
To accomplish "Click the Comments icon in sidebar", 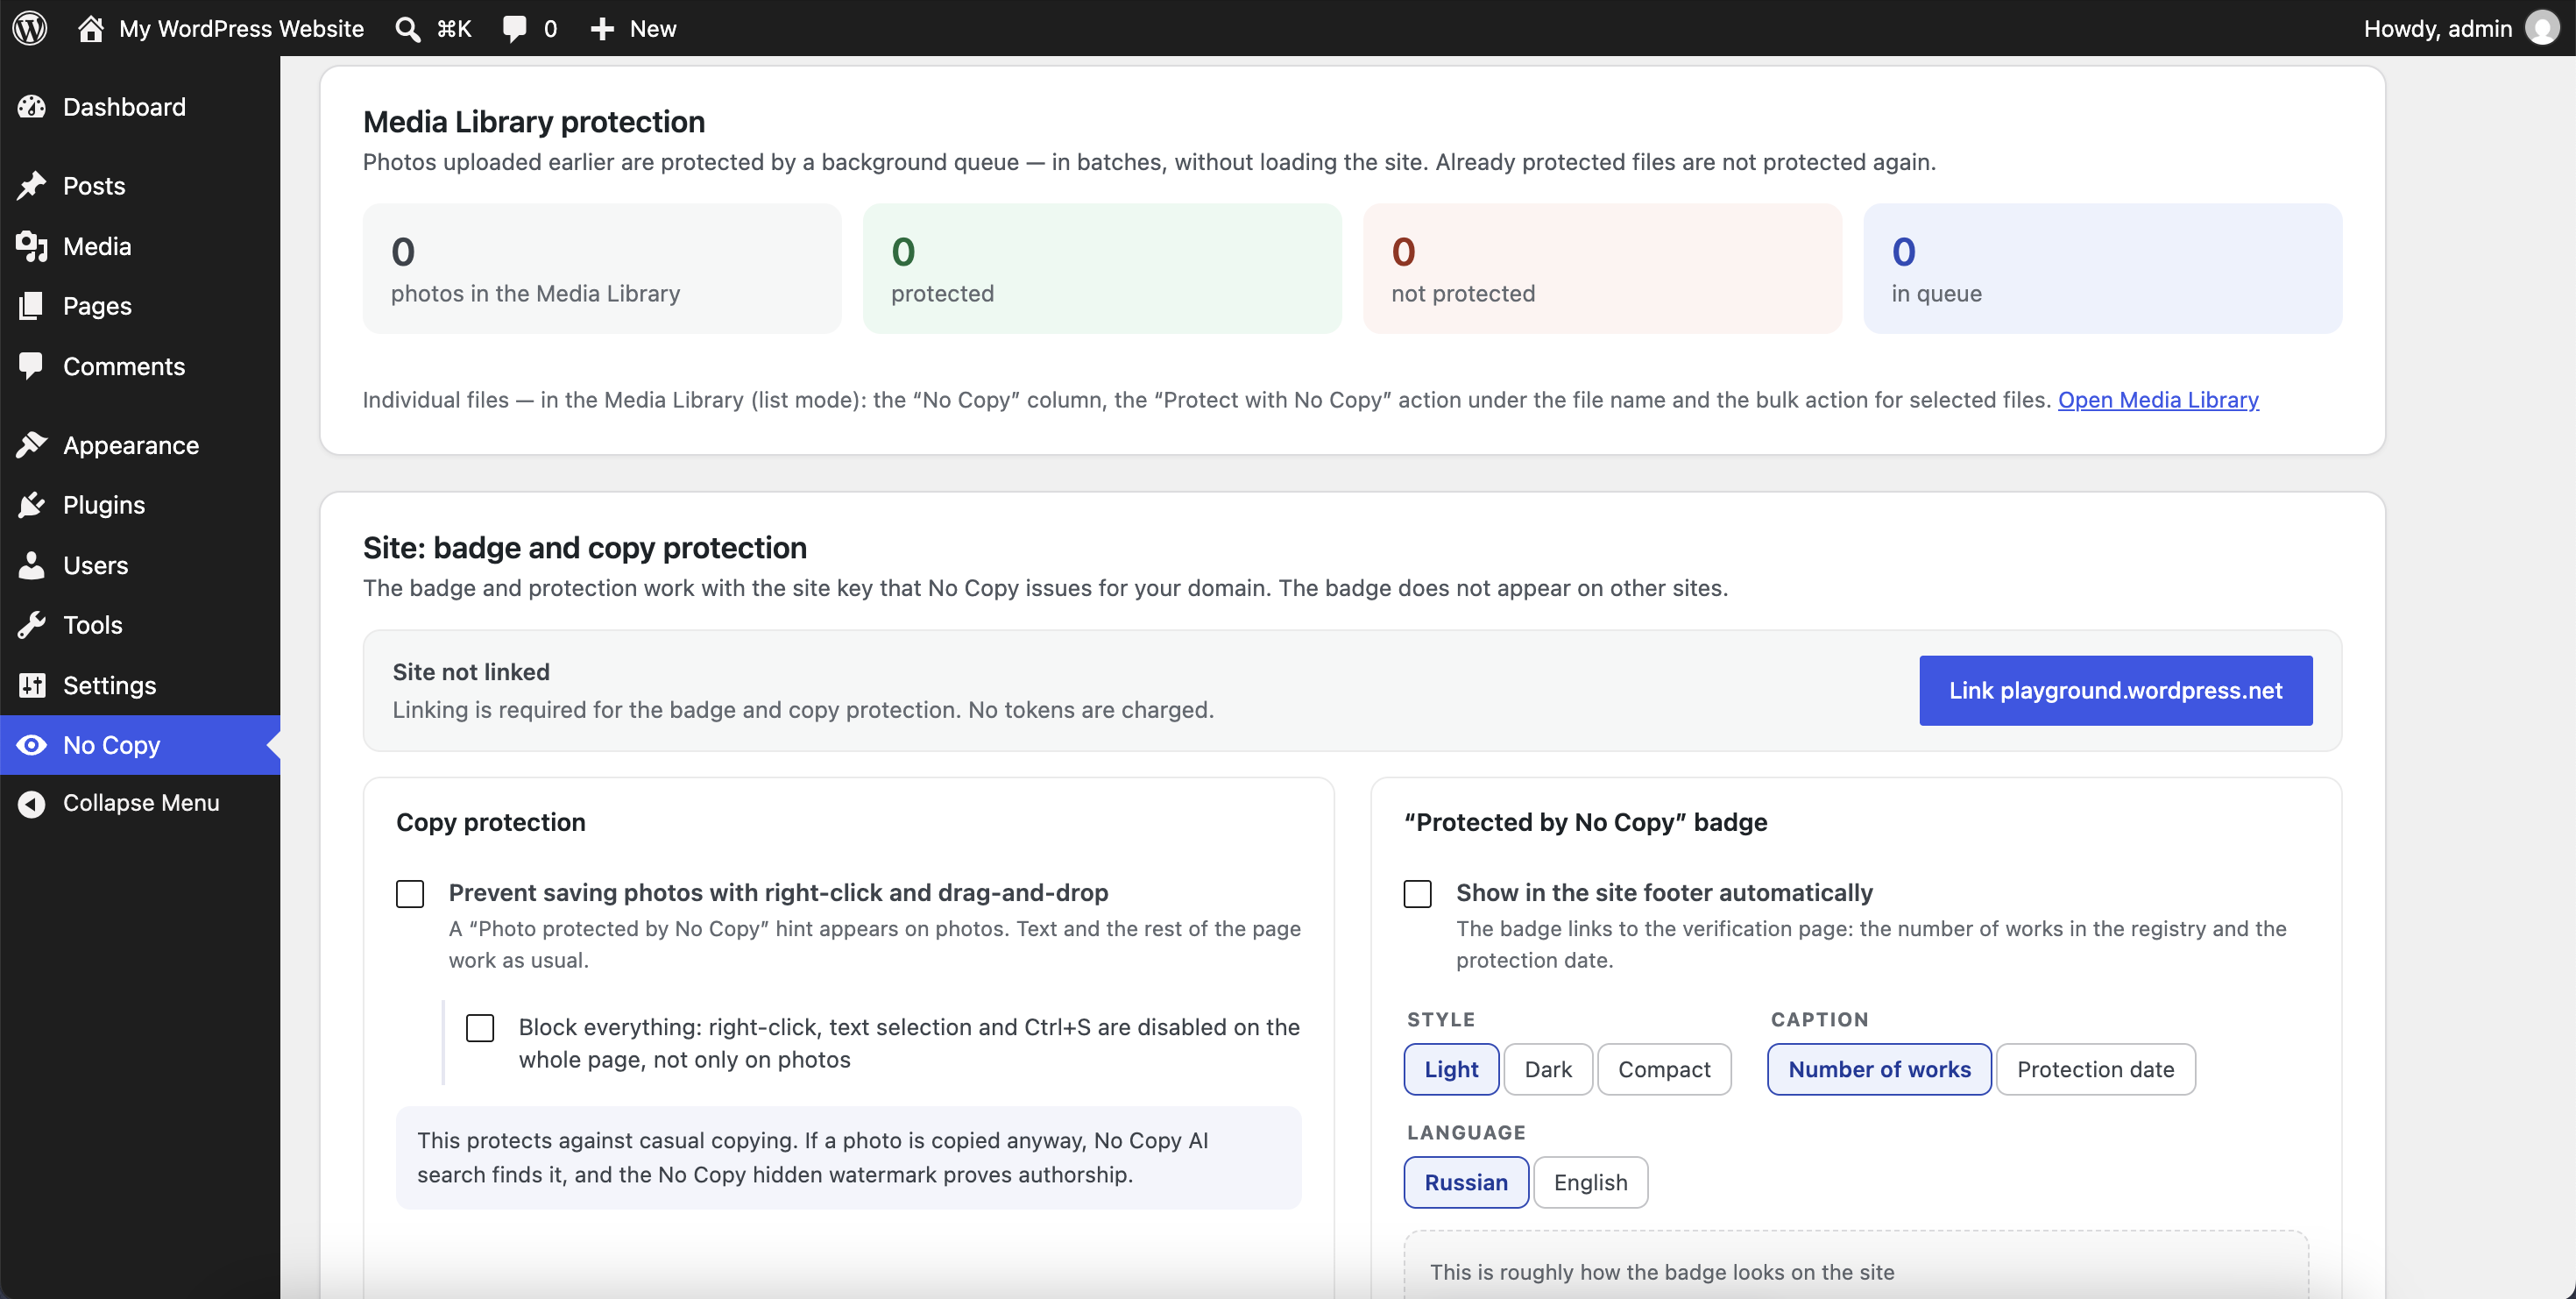I will 32,366.
